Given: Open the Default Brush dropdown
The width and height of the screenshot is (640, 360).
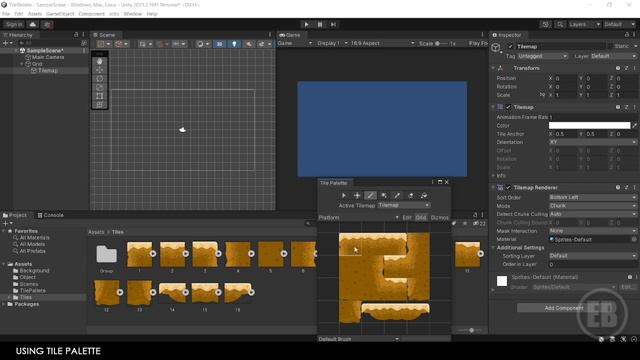Looking at the screenshot, I should [x=358, y=339].
